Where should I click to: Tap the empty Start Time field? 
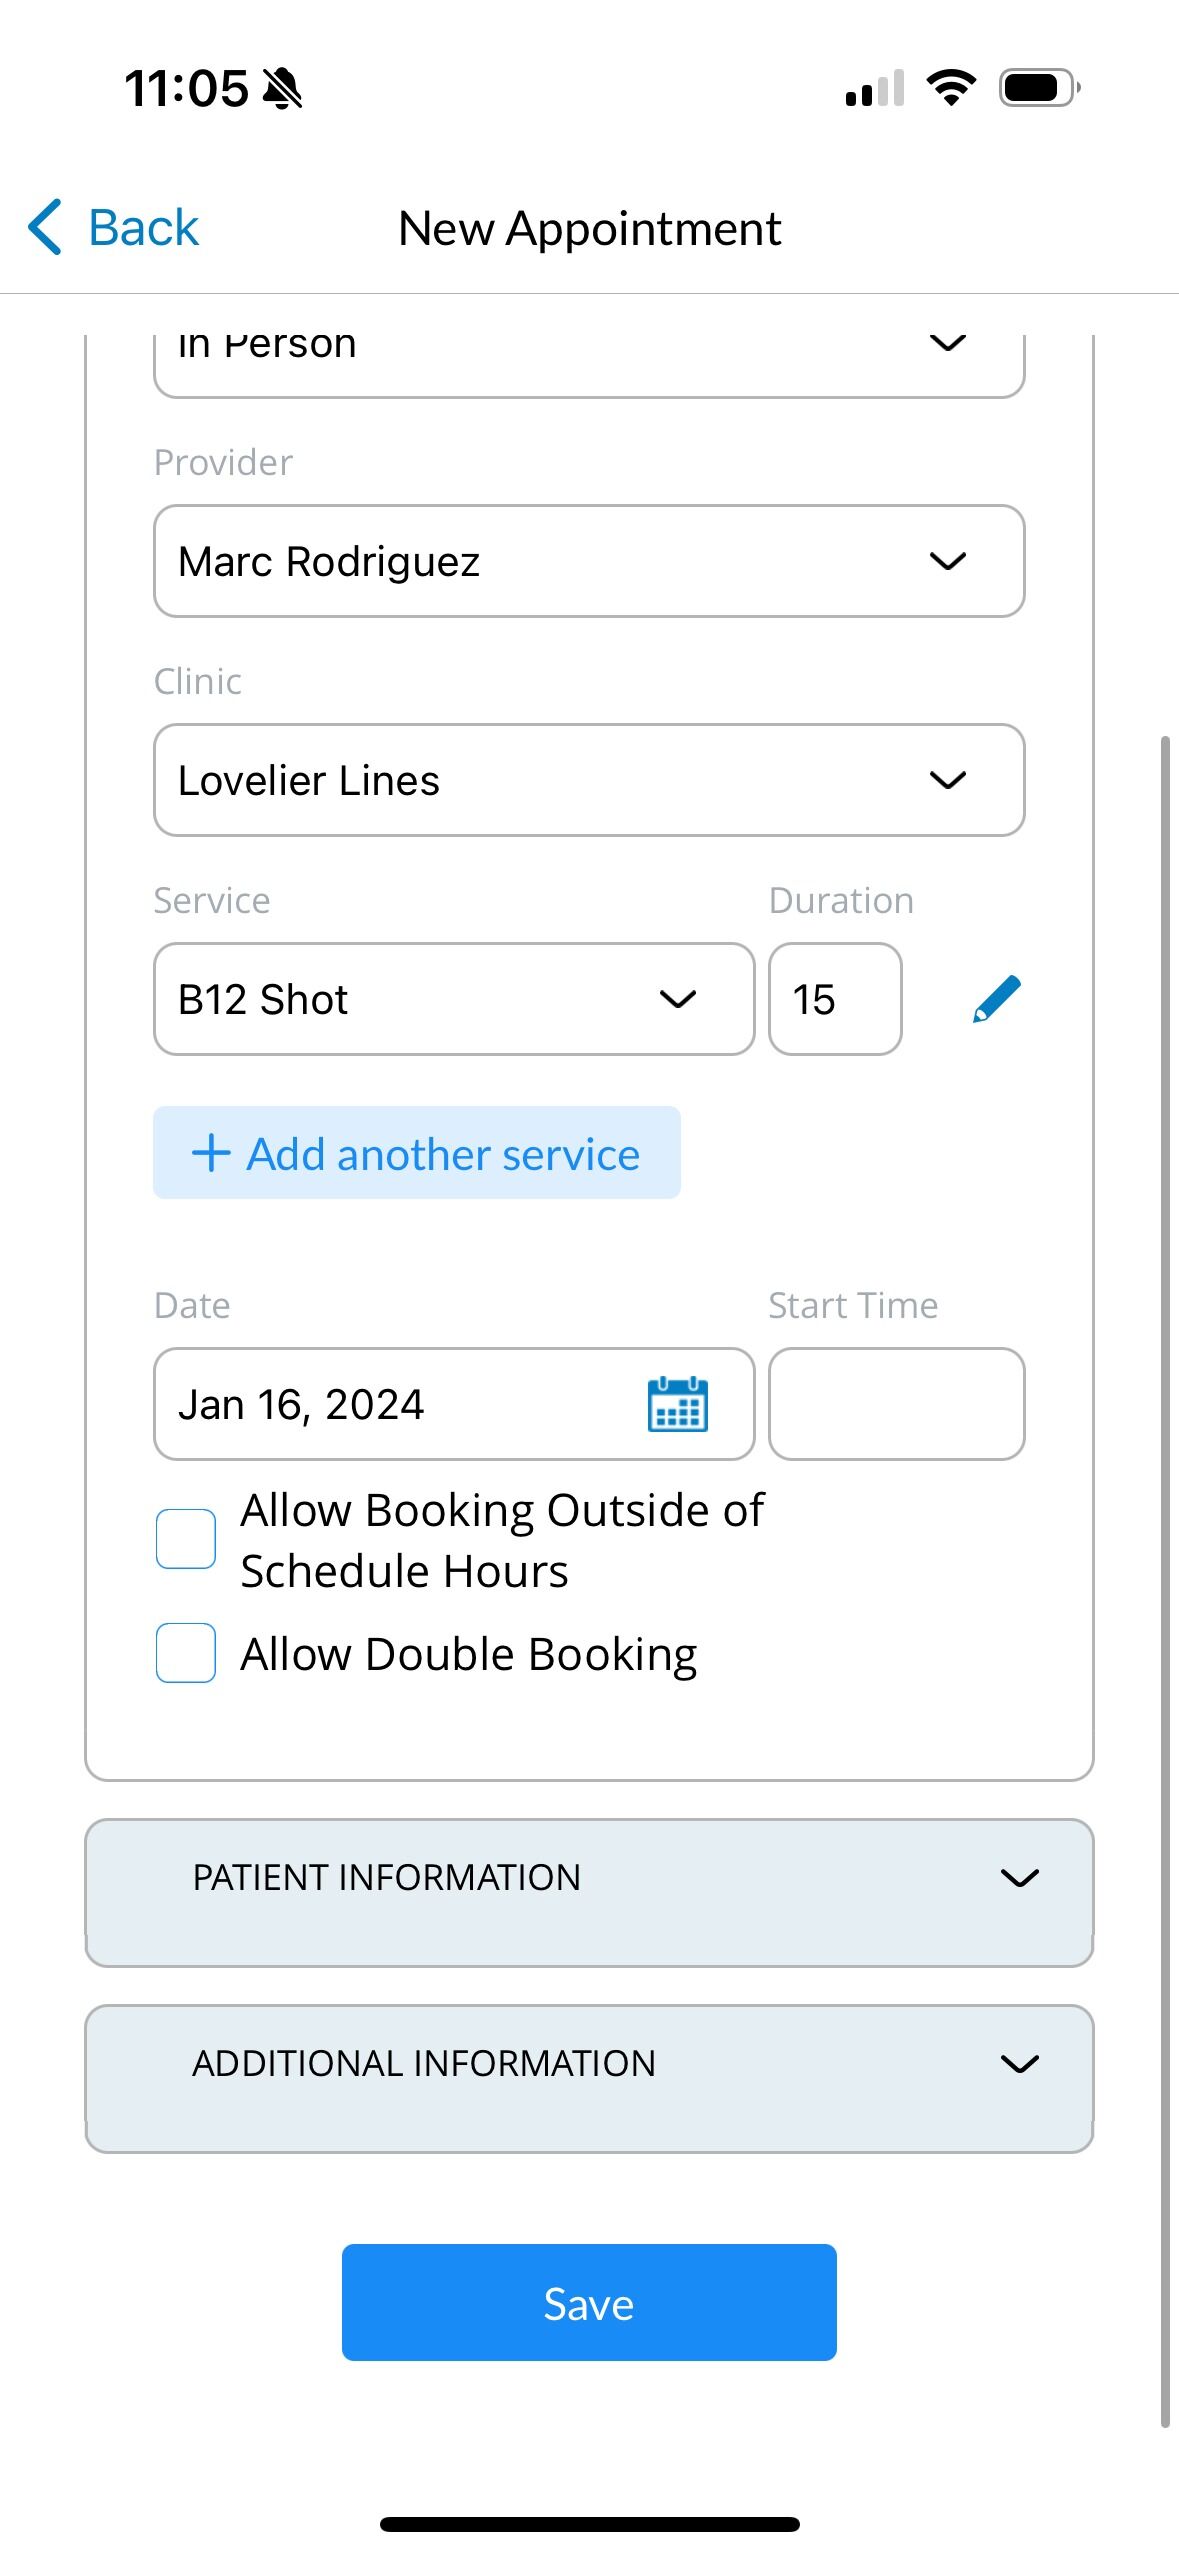point(897,1404)
